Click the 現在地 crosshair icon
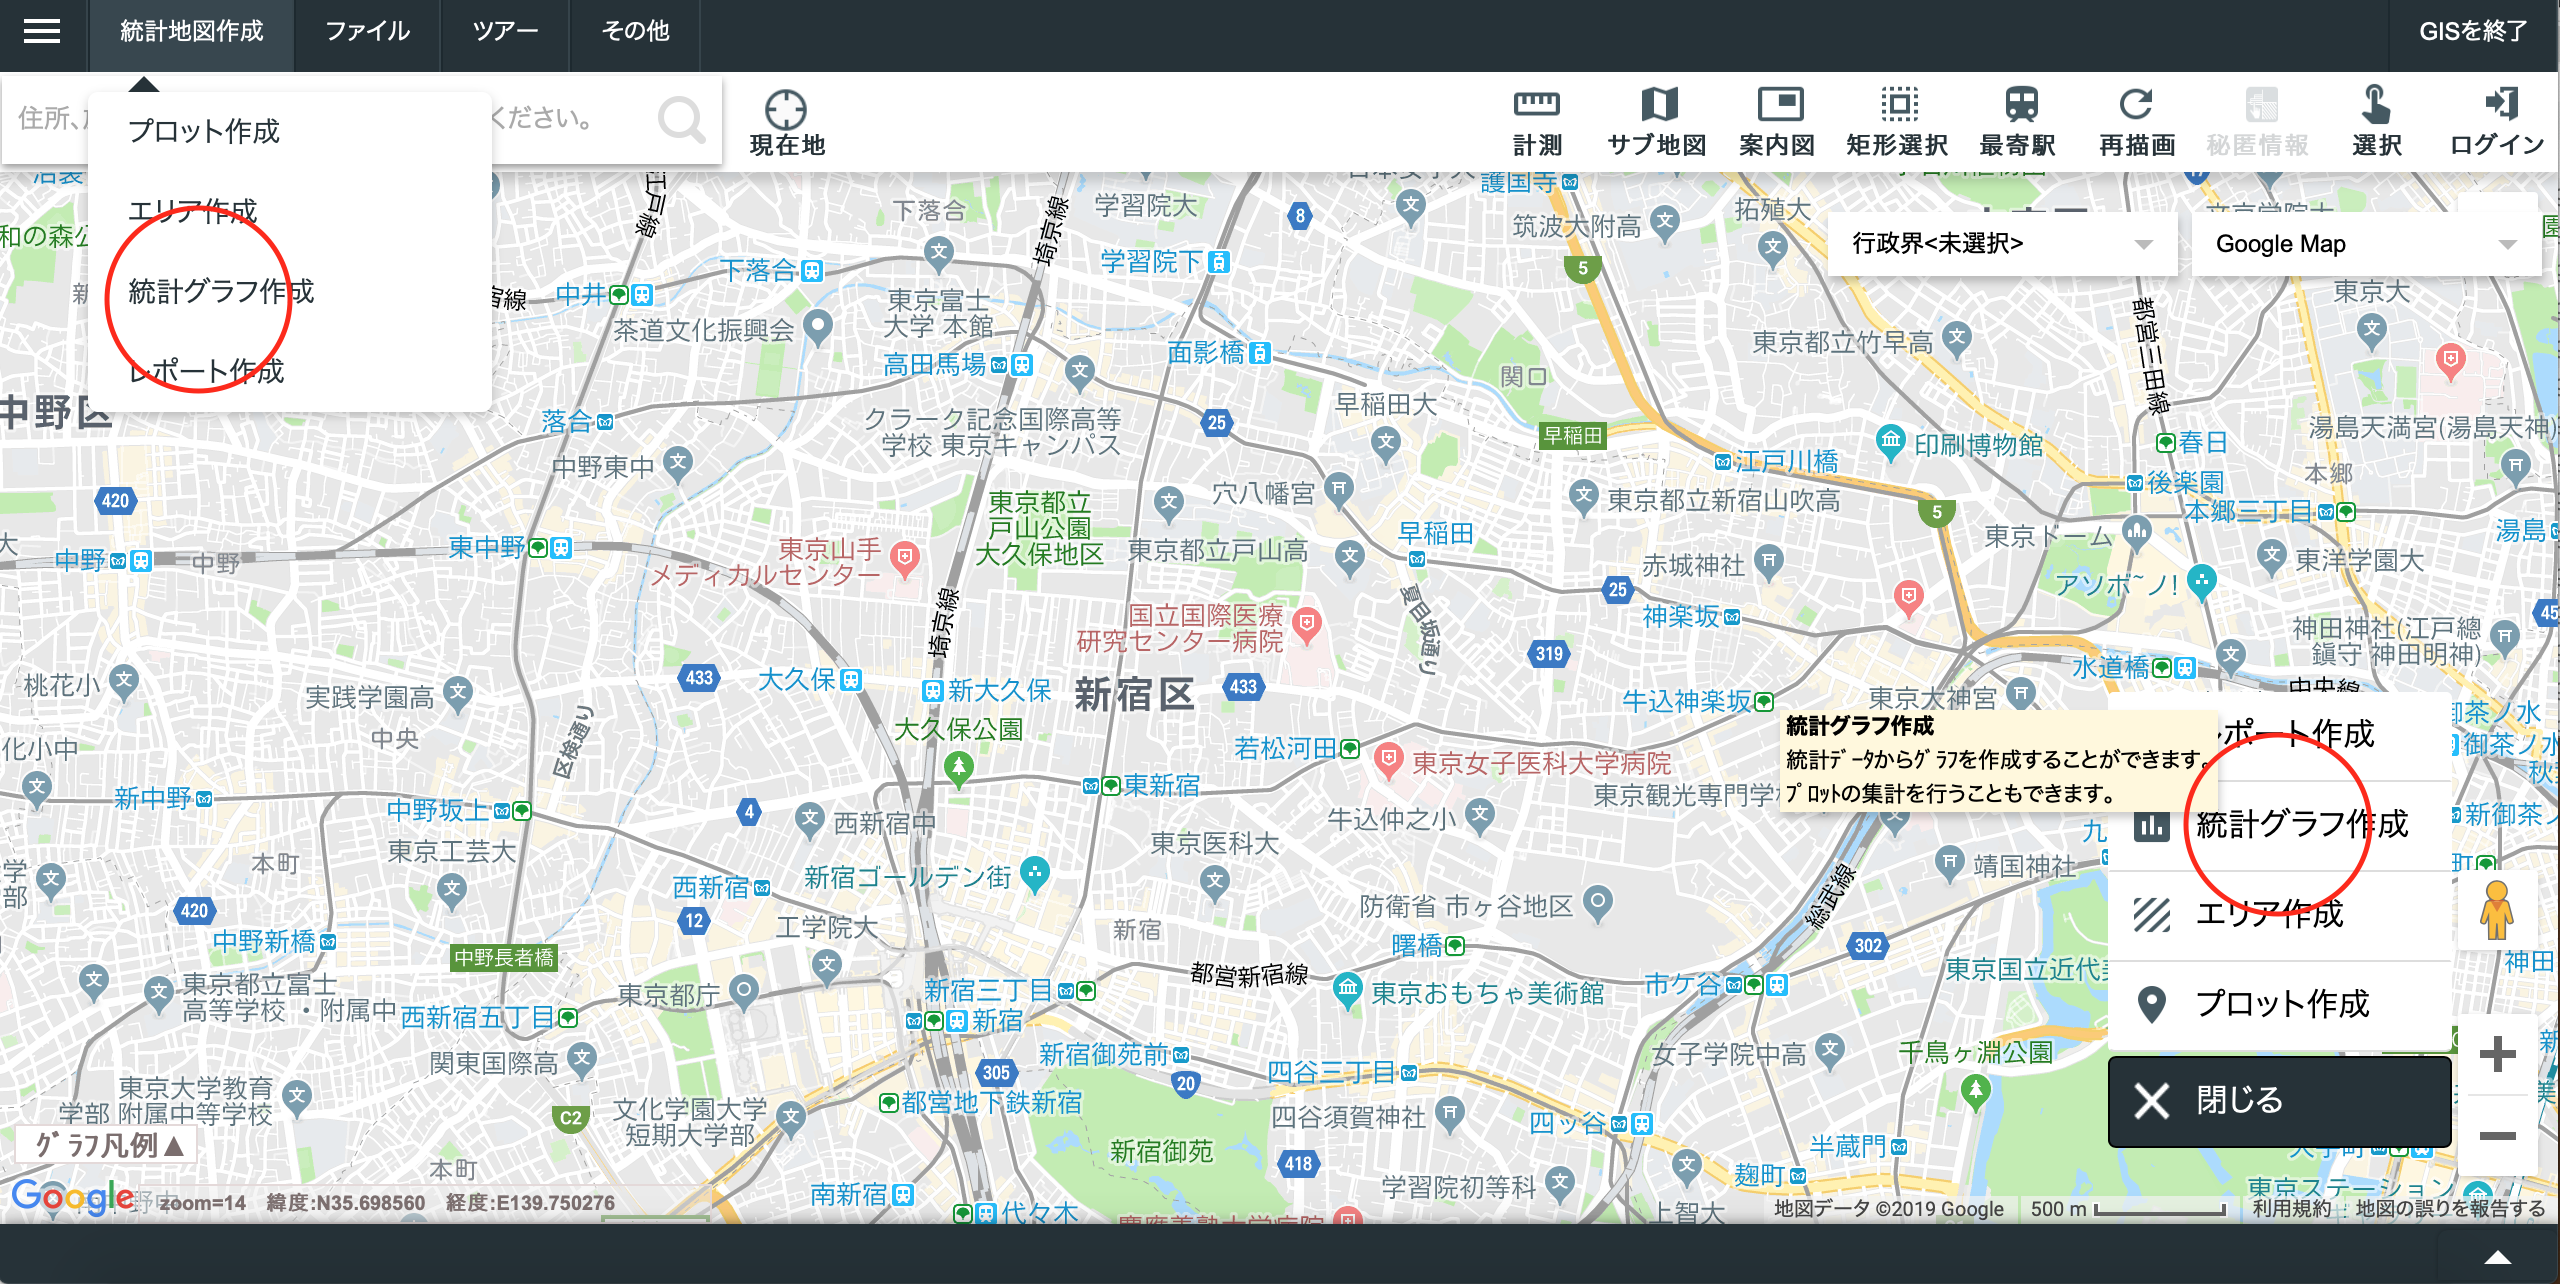2560x1284 pixels. pyautogui.click(x=786, y=110)
